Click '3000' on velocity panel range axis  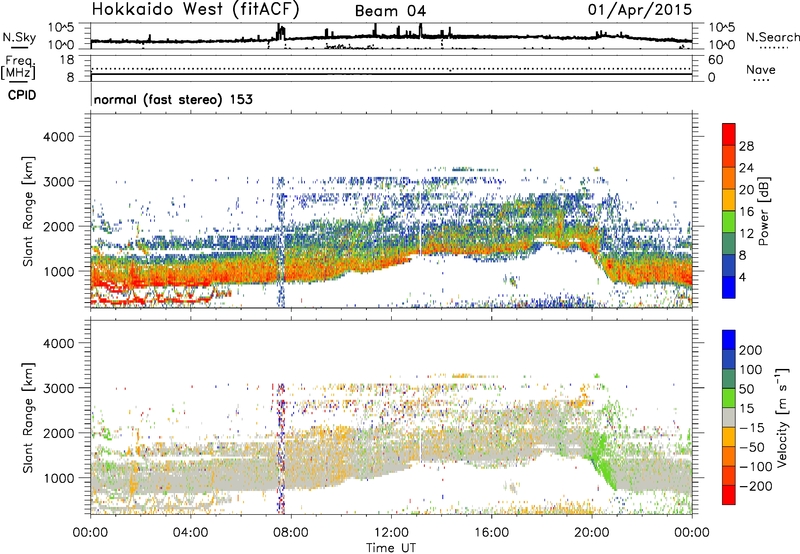pyautogui.click(x=59, y=388)
